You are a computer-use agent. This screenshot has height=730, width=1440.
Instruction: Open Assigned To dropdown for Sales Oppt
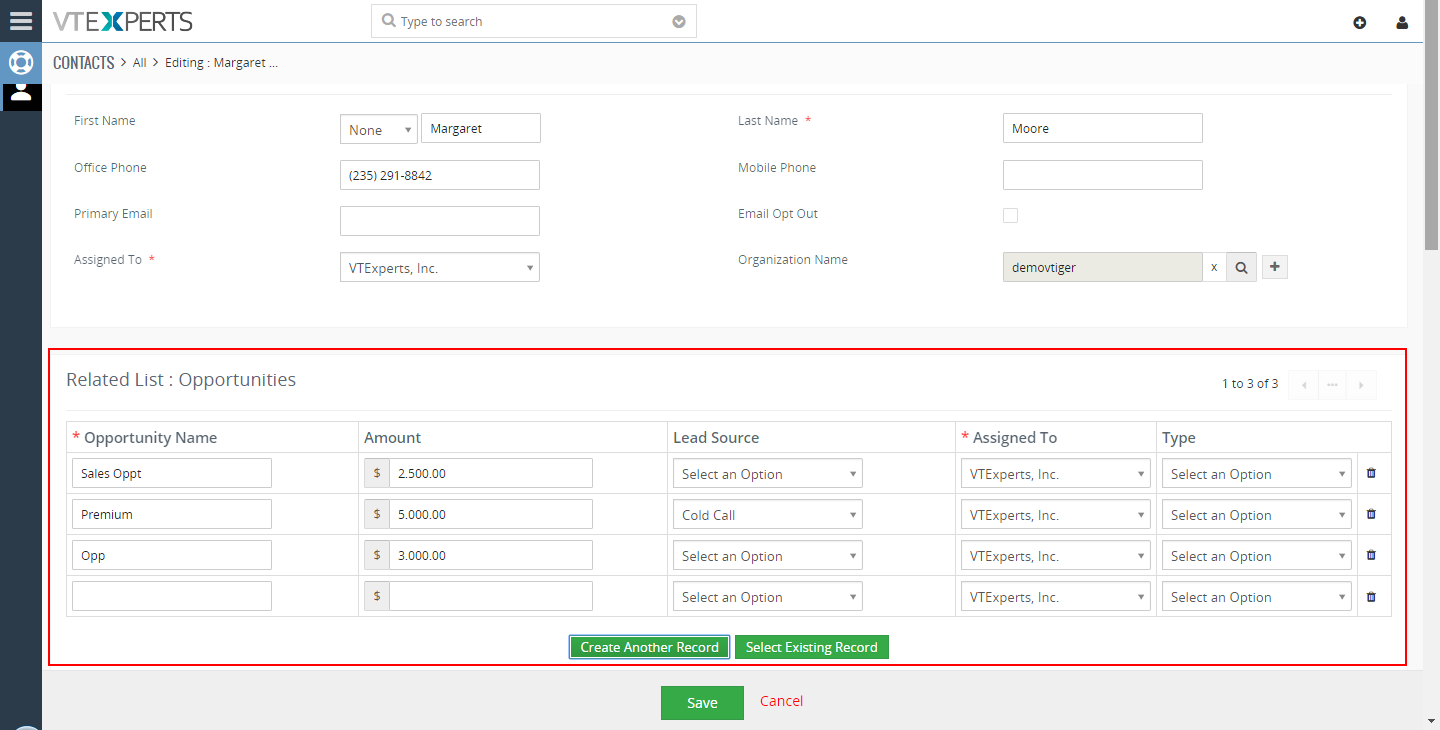tap(1056, 474)
